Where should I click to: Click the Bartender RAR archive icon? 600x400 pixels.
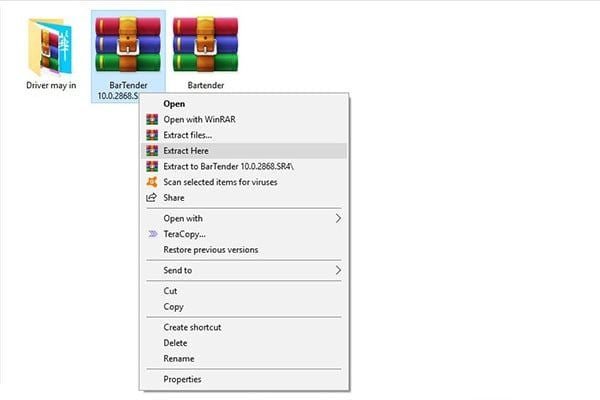205,47
